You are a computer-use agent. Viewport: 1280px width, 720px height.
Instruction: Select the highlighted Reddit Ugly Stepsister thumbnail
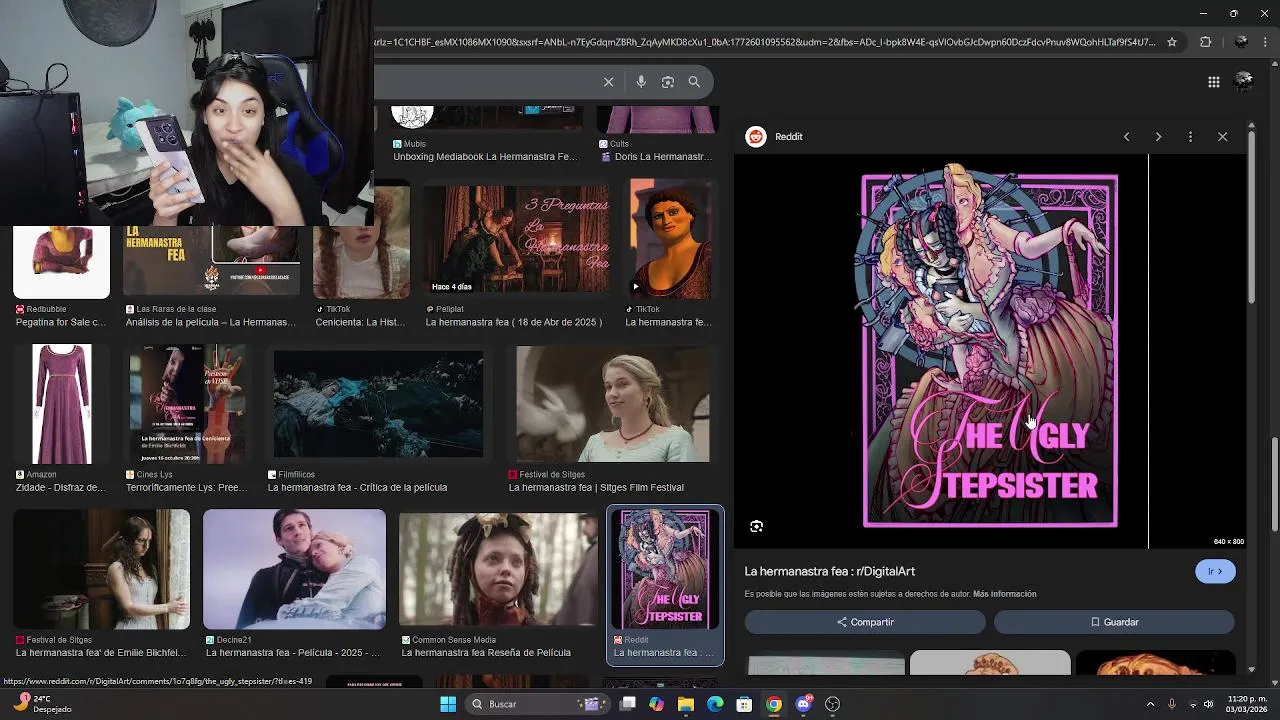click(665, 570)
